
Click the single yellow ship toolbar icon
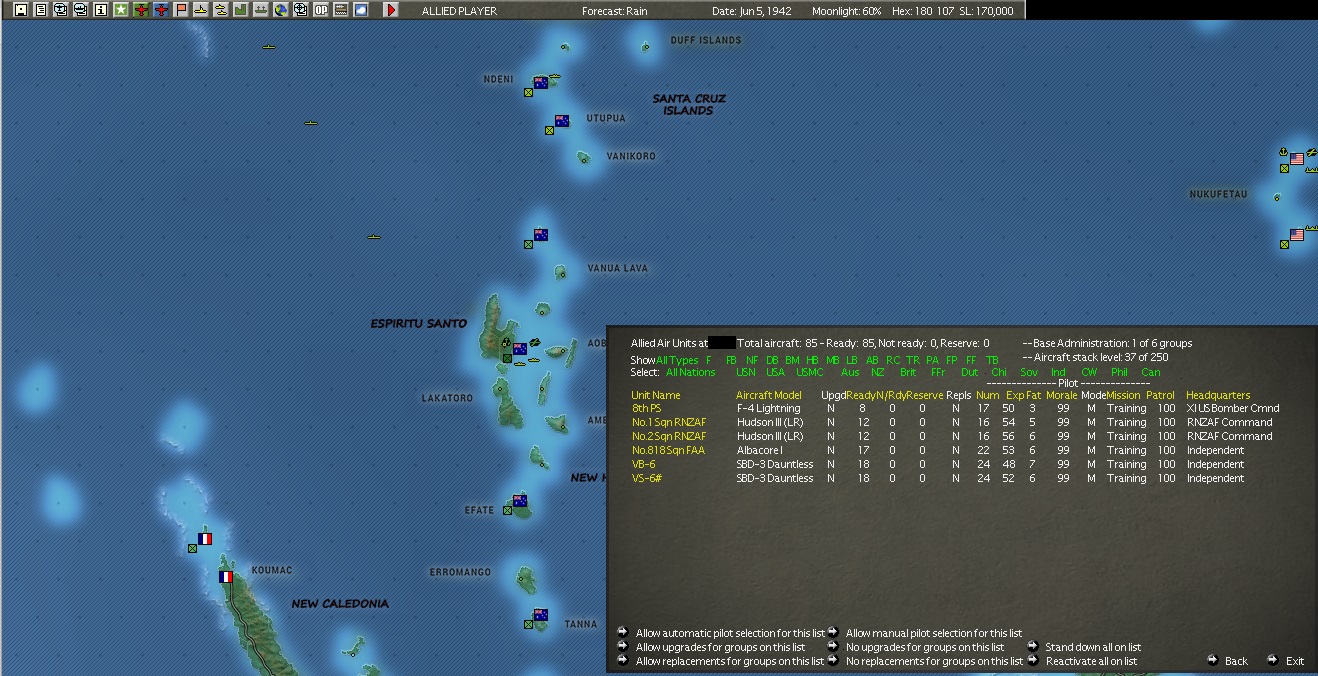point(201,10)
